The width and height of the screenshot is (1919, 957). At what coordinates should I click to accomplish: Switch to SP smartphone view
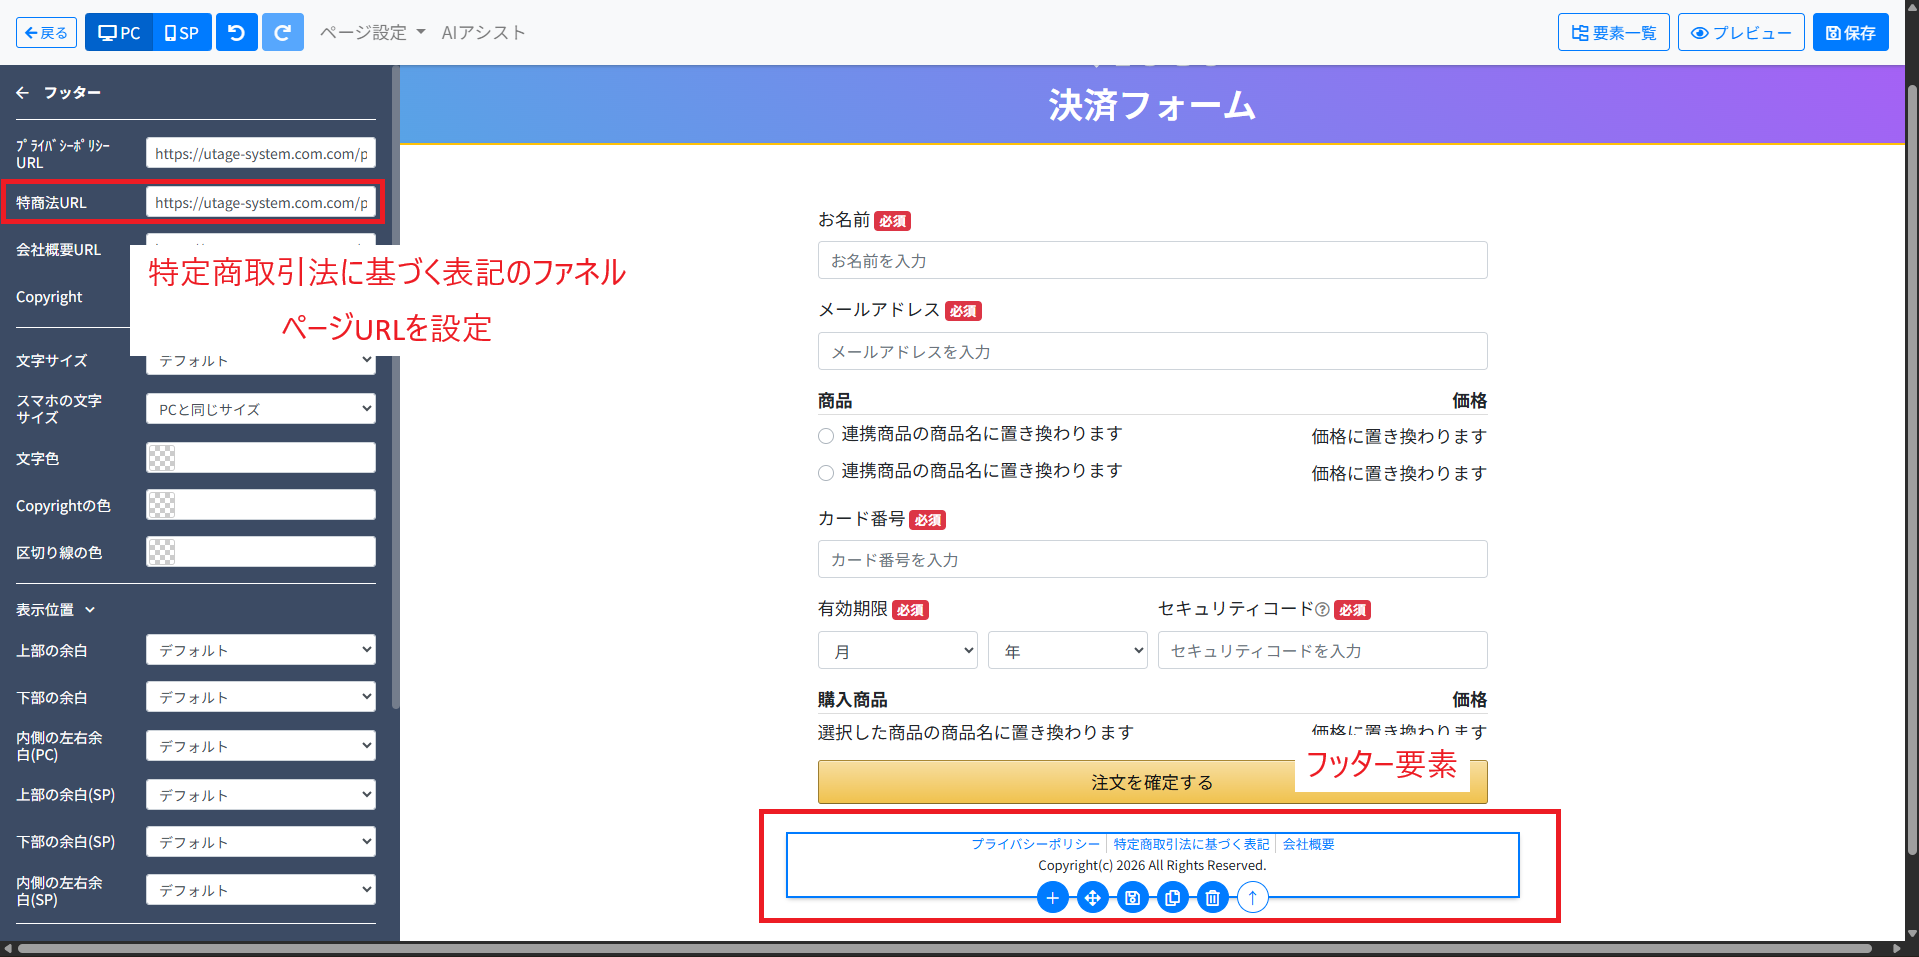click(182, 33)
